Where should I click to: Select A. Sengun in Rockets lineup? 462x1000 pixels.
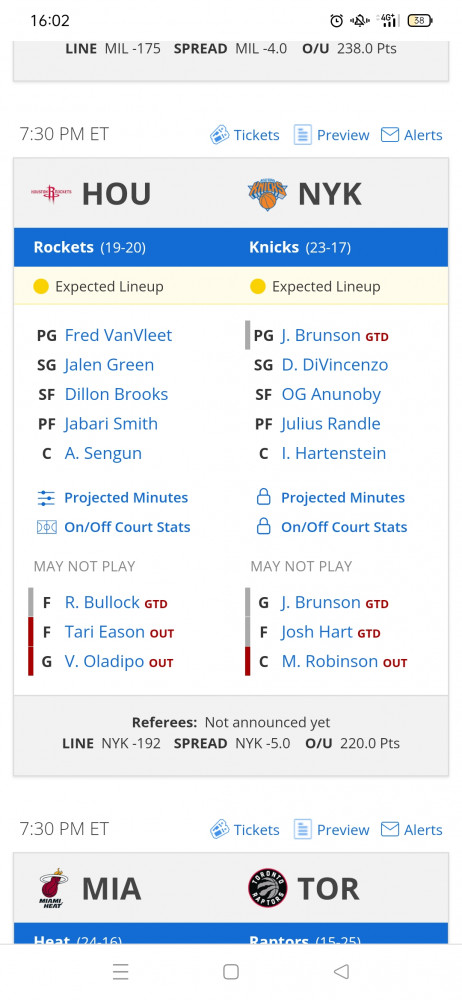point(103,453)
